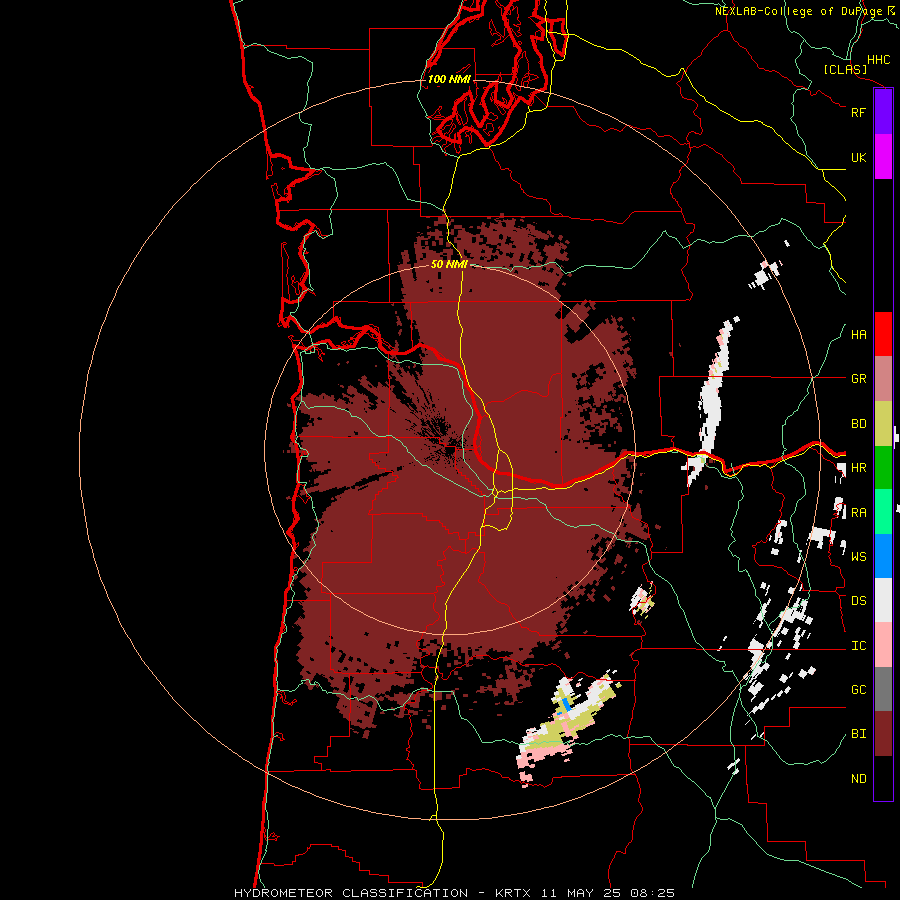900x900 pixels.
Task: Click the HR legend label
Action: point(858,468)
